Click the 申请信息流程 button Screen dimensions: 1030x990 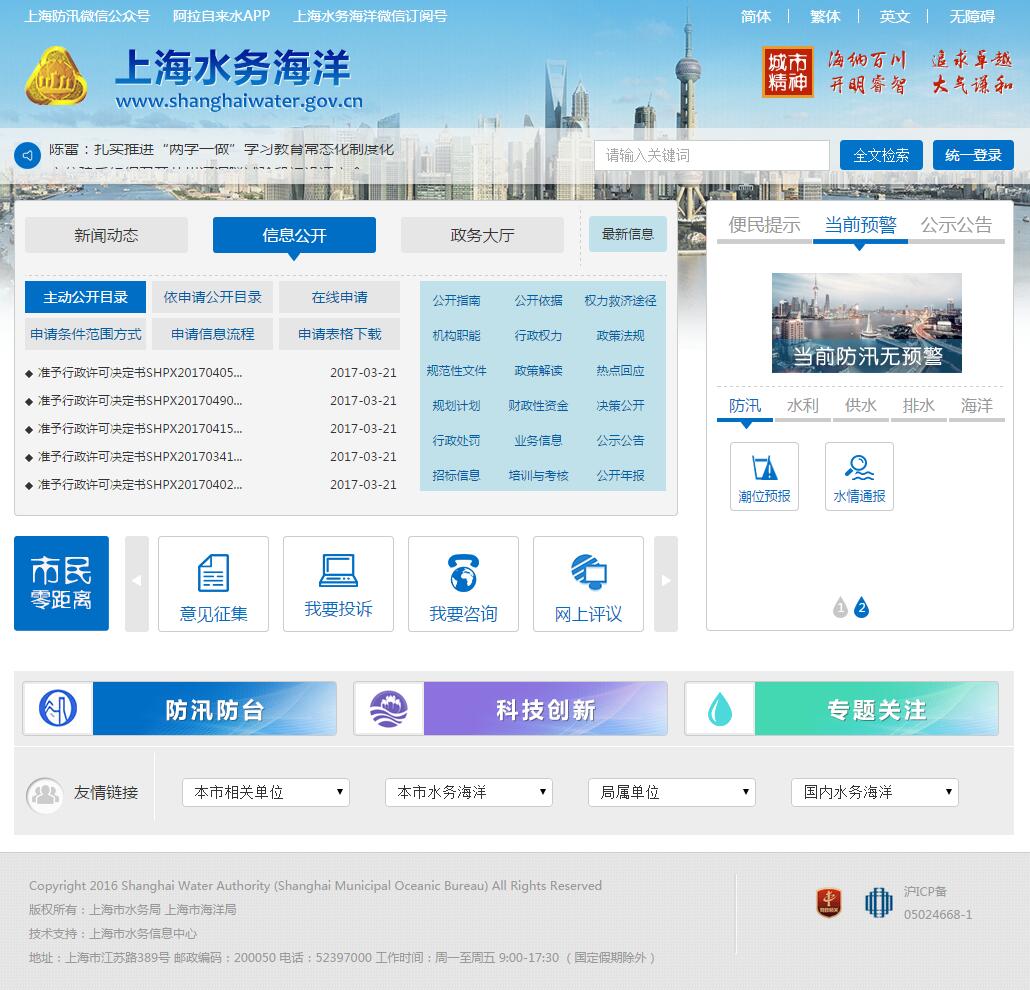(212, 334)
